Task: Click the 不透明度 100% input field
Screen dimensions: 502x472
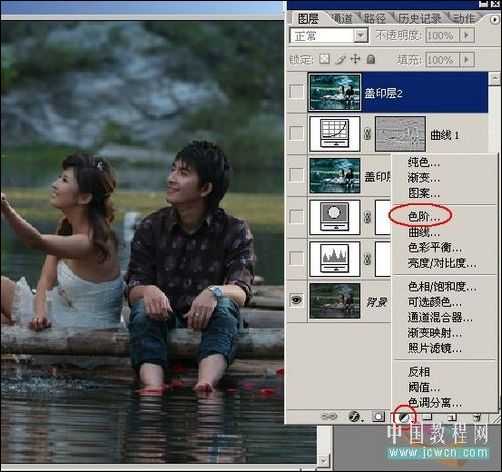Action: [442, 35]
